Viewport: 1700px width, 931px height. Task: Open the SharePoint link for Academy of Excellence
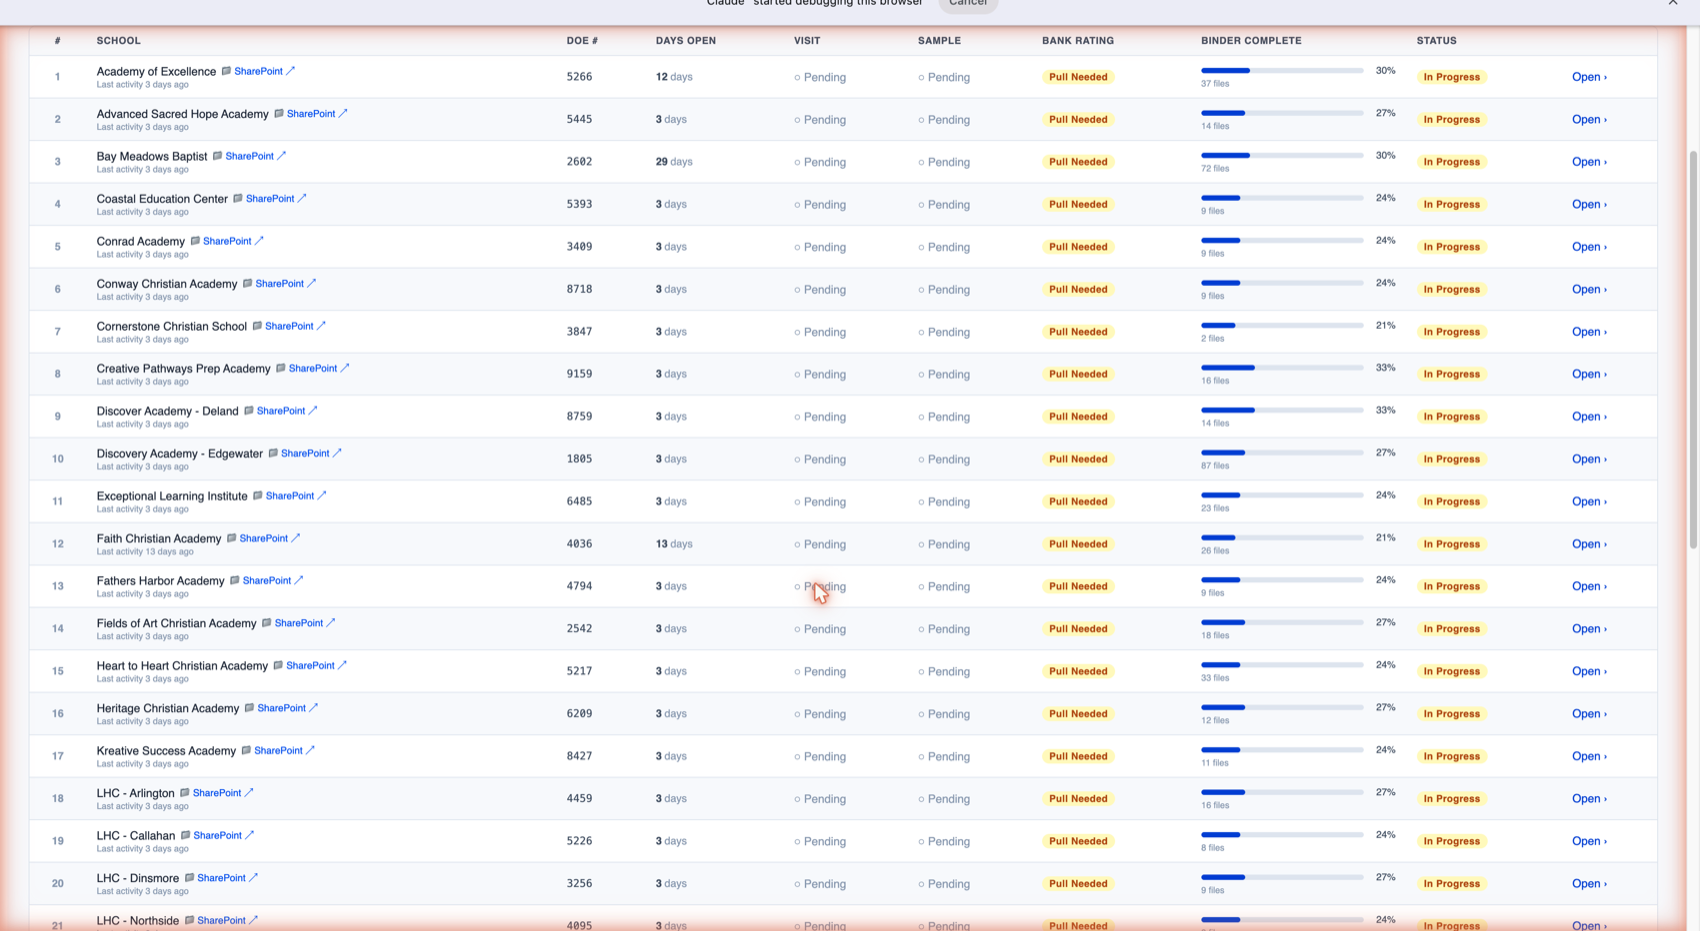258,71
